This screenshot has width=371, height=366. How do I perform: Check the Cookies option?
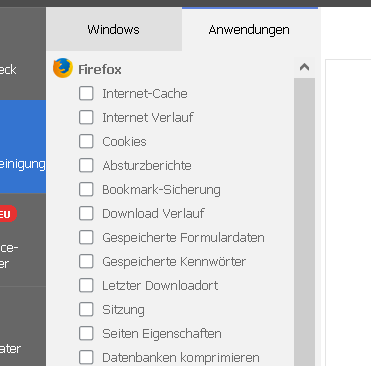[86, 141]
